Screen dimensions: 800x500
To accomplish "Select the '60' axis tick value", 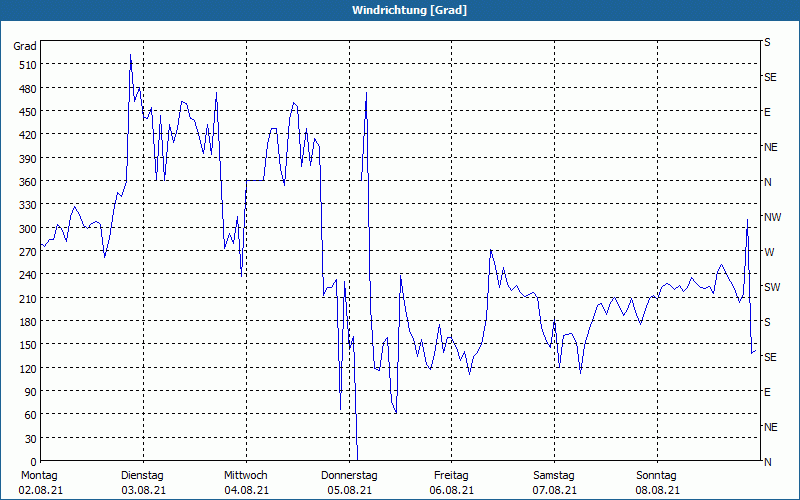I will coord(31,415).
